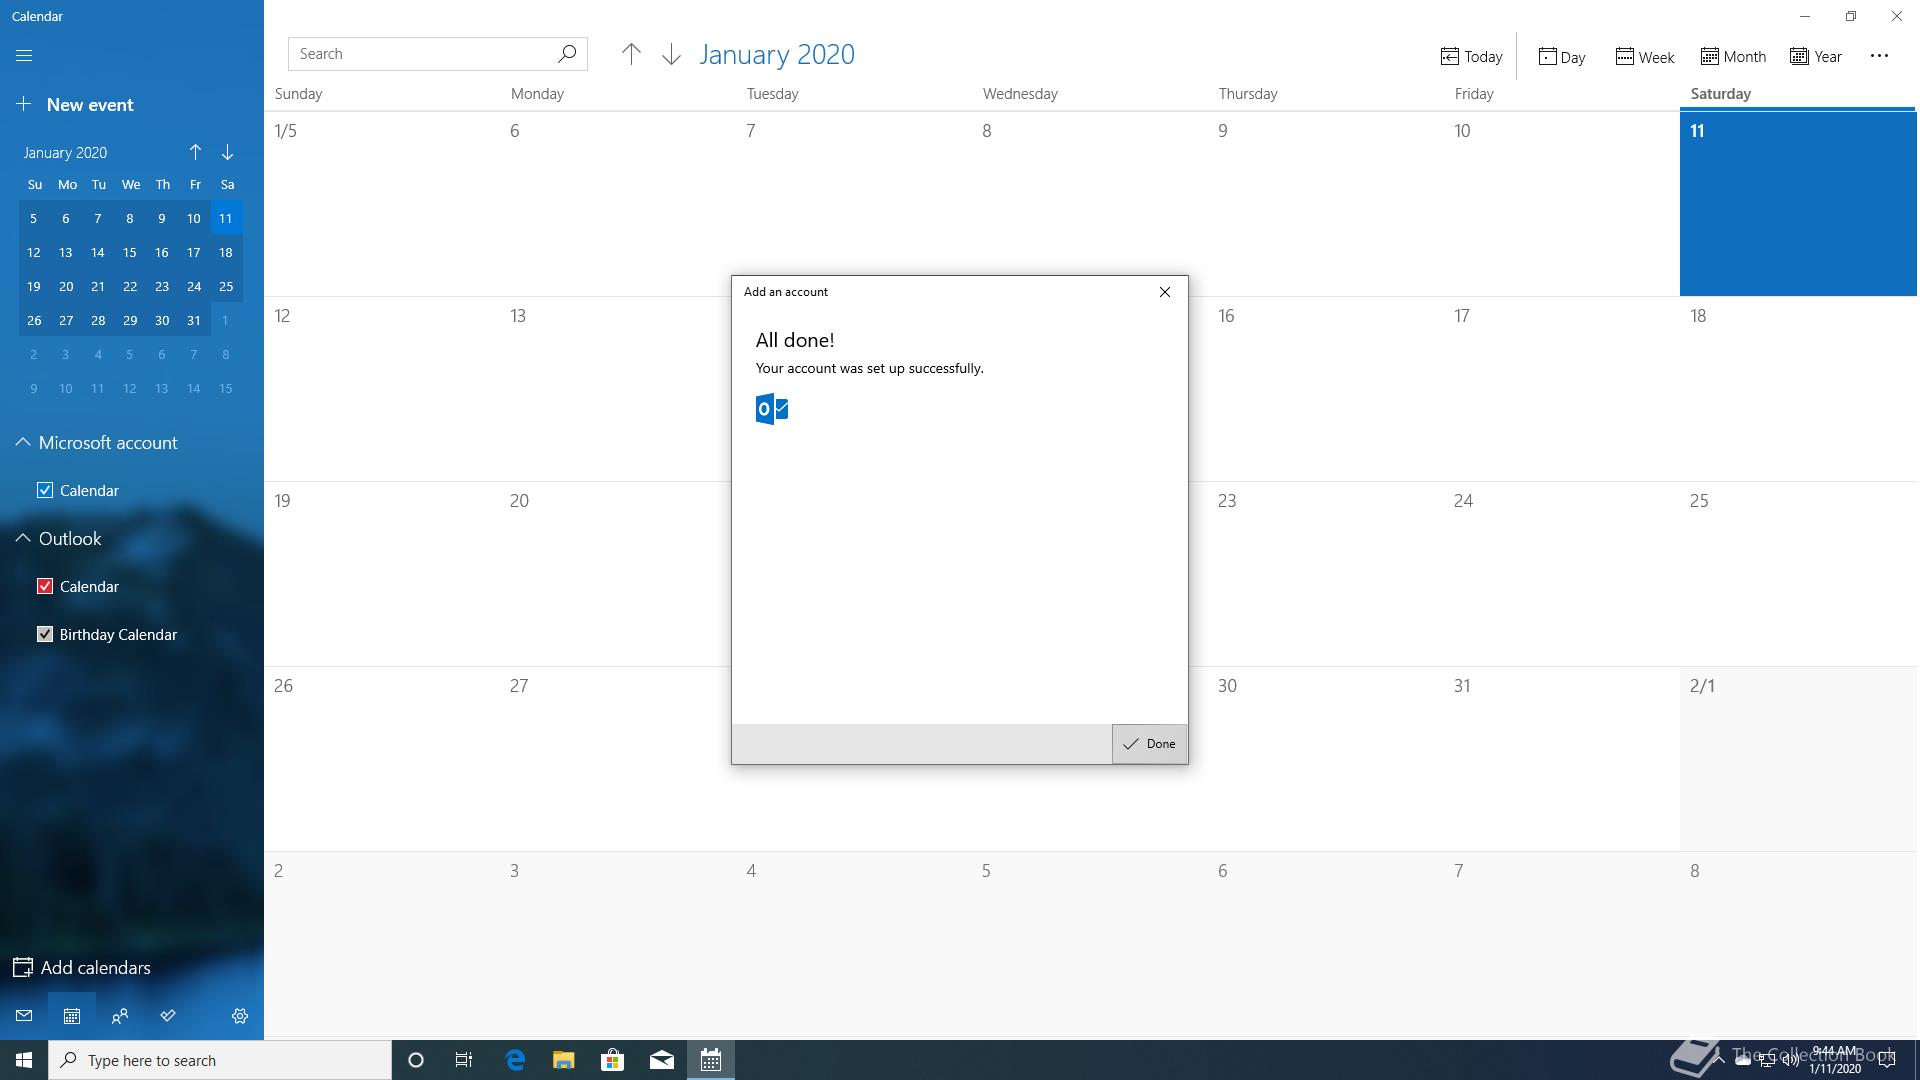The height and width of the screenshot is (1080, 1920).
Task: Click the search magnifier icon
Action: point(567,54)
